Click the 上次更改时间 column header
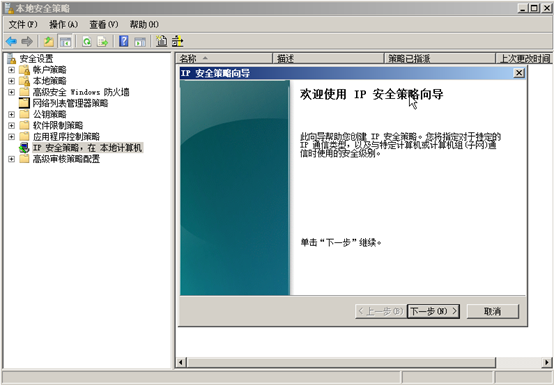554x385 pixels. 524,58
